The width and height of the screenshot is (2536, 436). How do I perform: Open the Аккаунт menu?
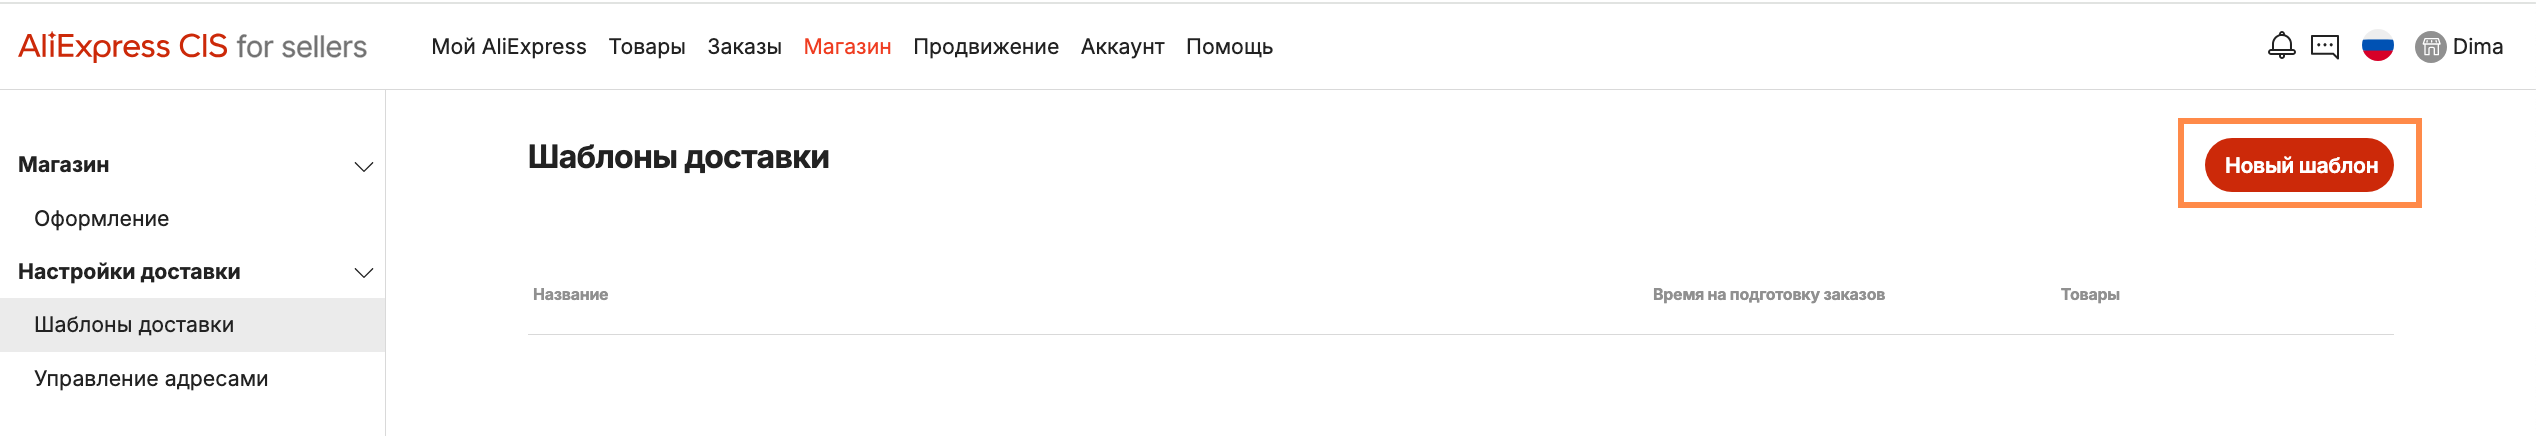1122,47
